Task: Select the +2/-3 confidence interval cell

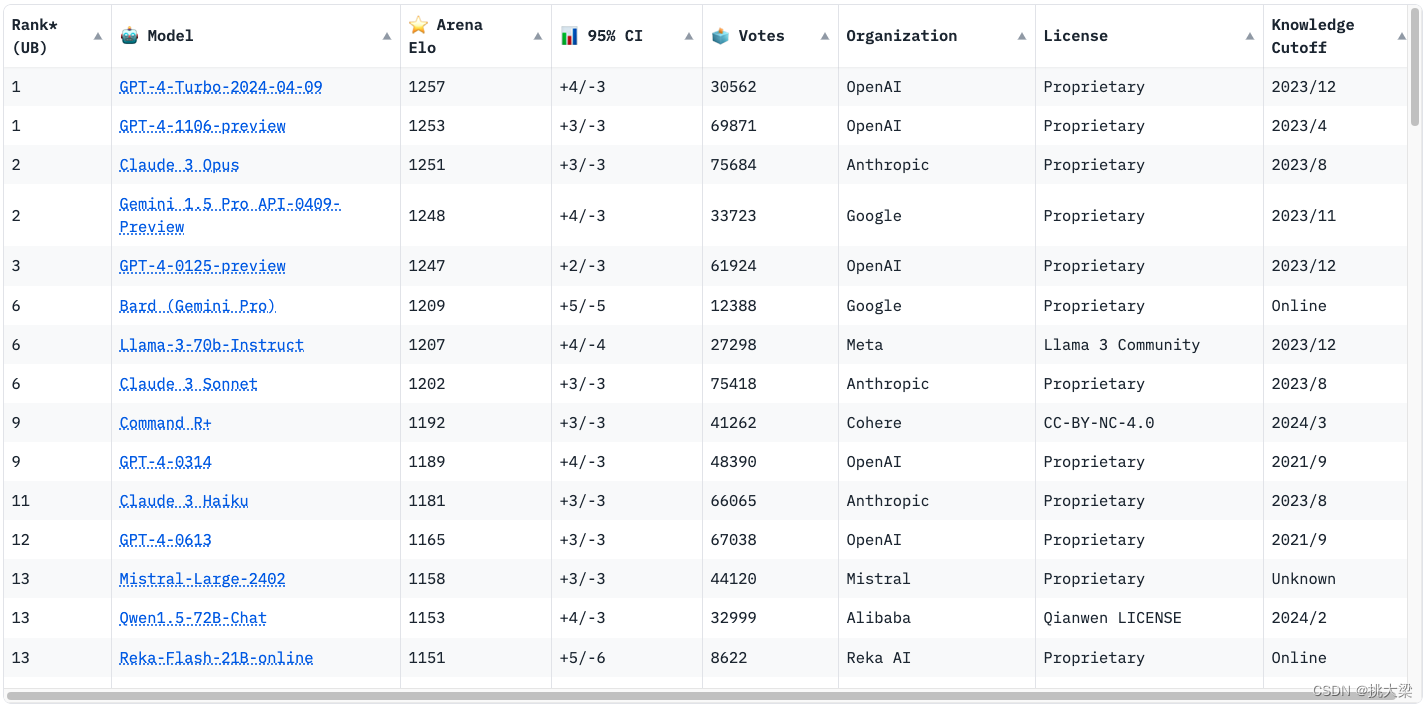Action: (627, 266)
